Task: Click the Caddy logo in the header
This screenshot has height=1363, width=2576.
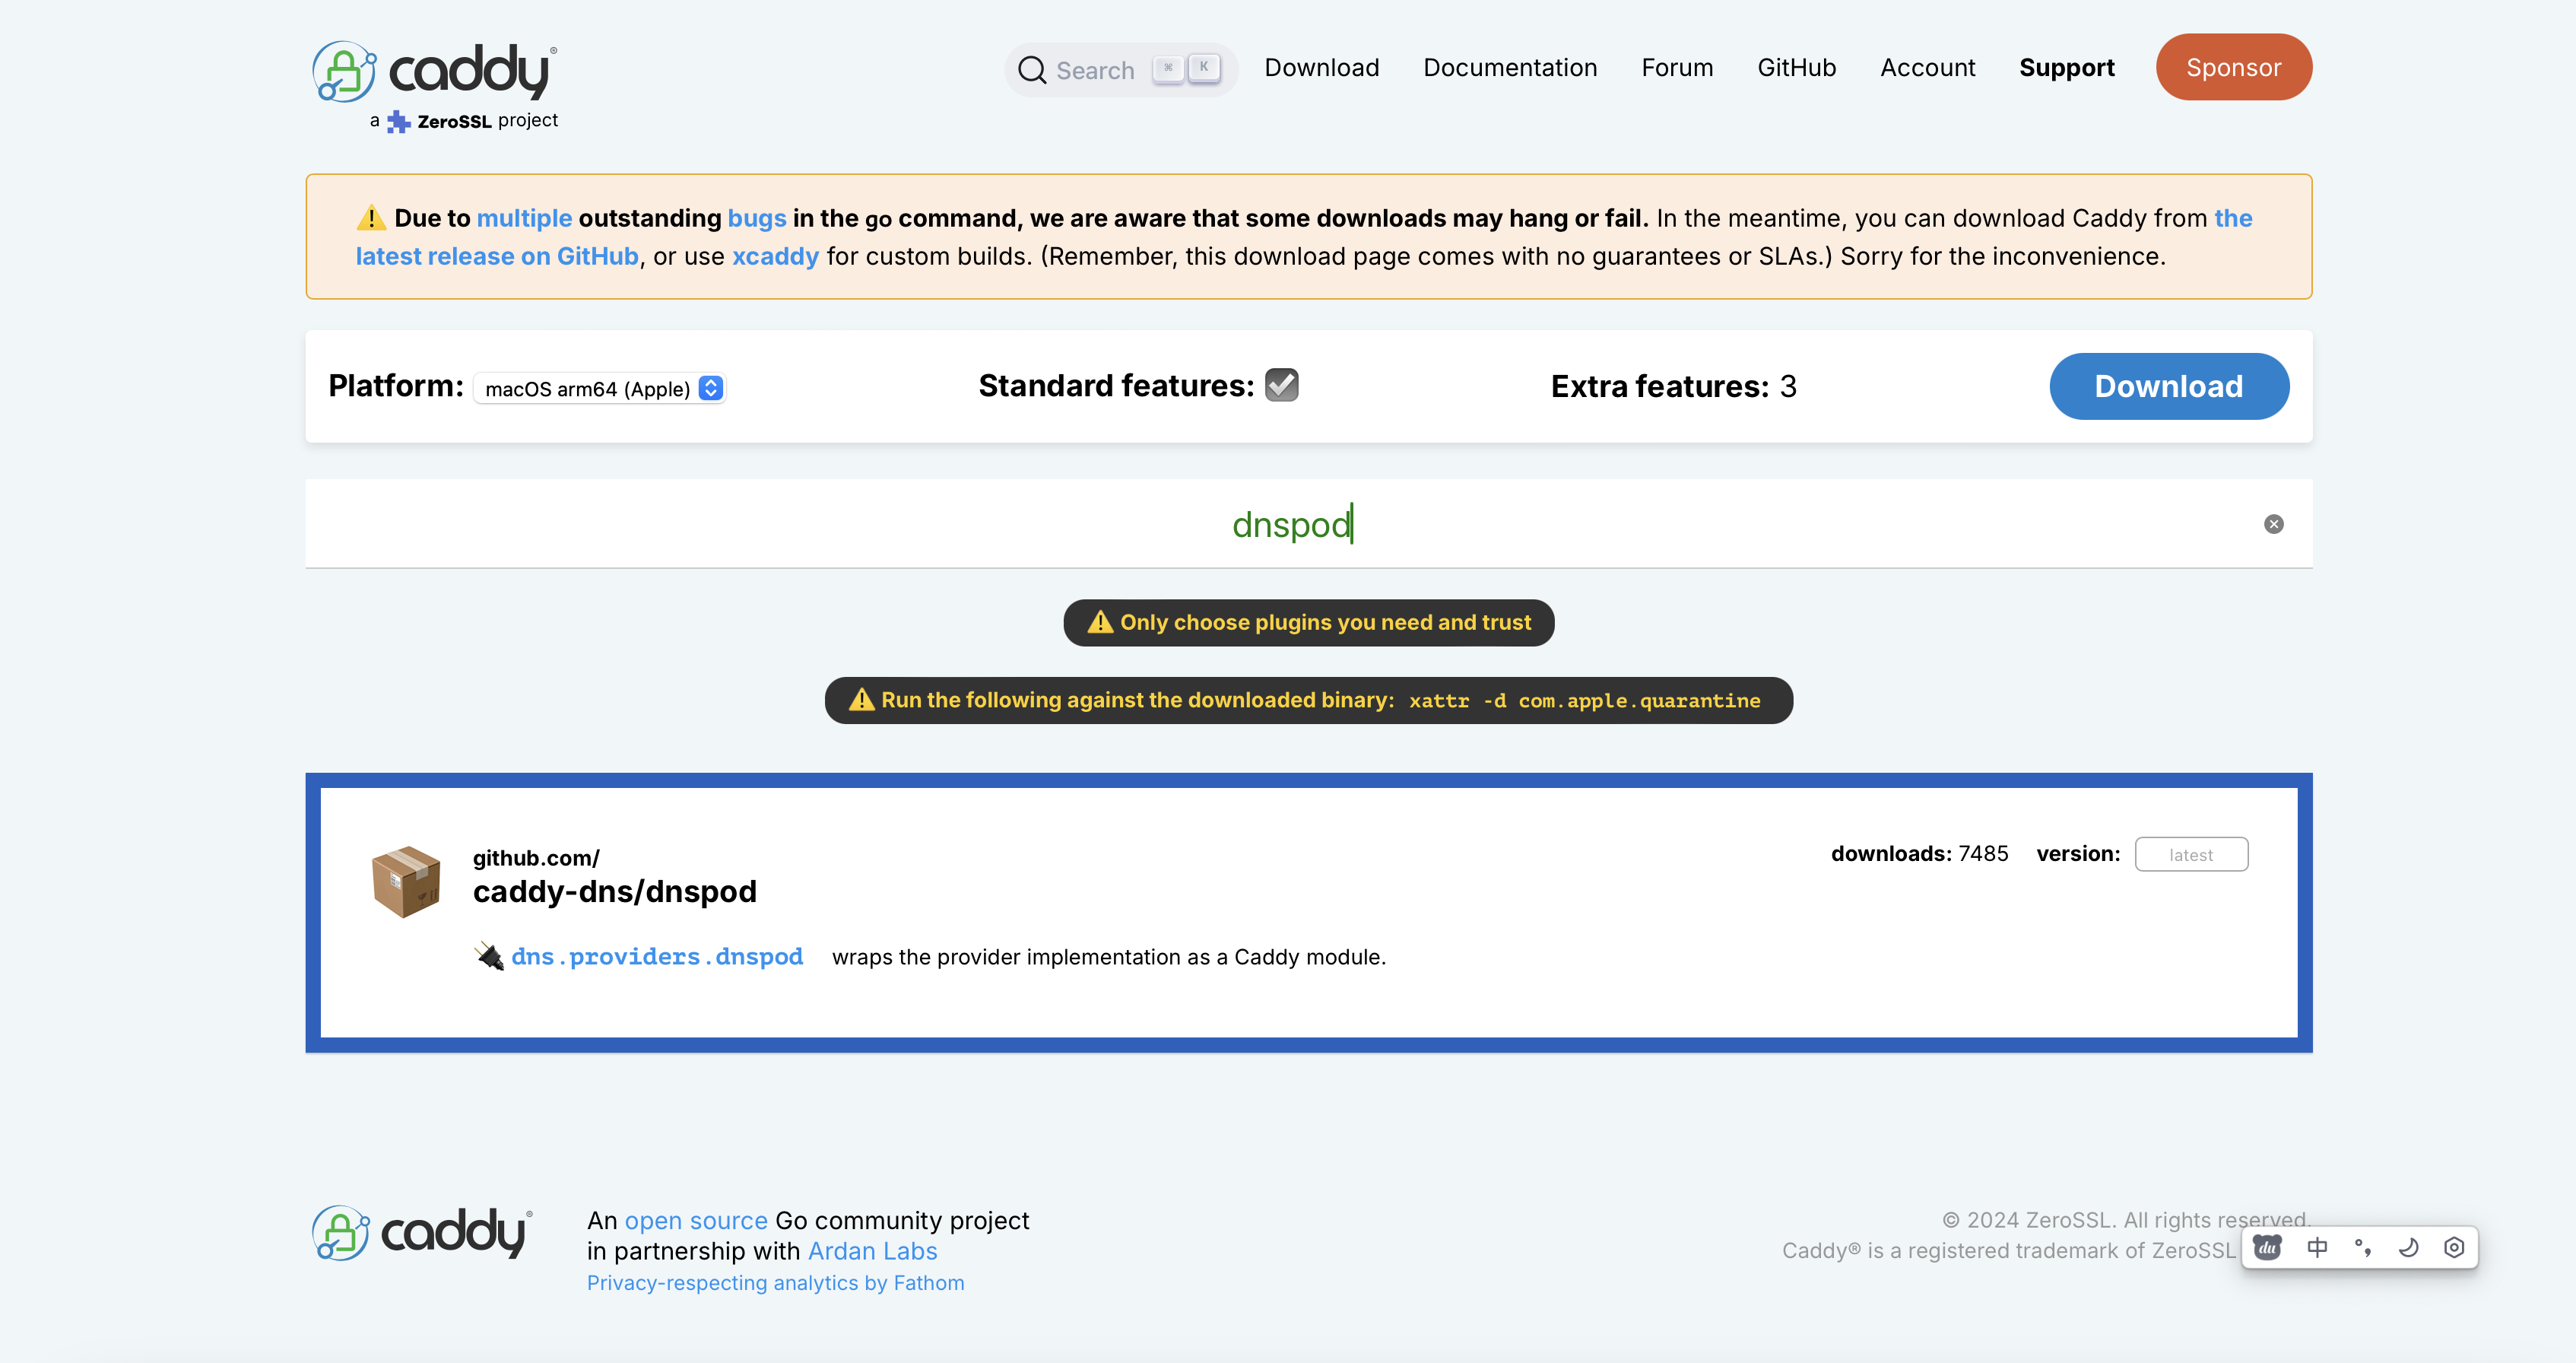Action: point(434,71)
